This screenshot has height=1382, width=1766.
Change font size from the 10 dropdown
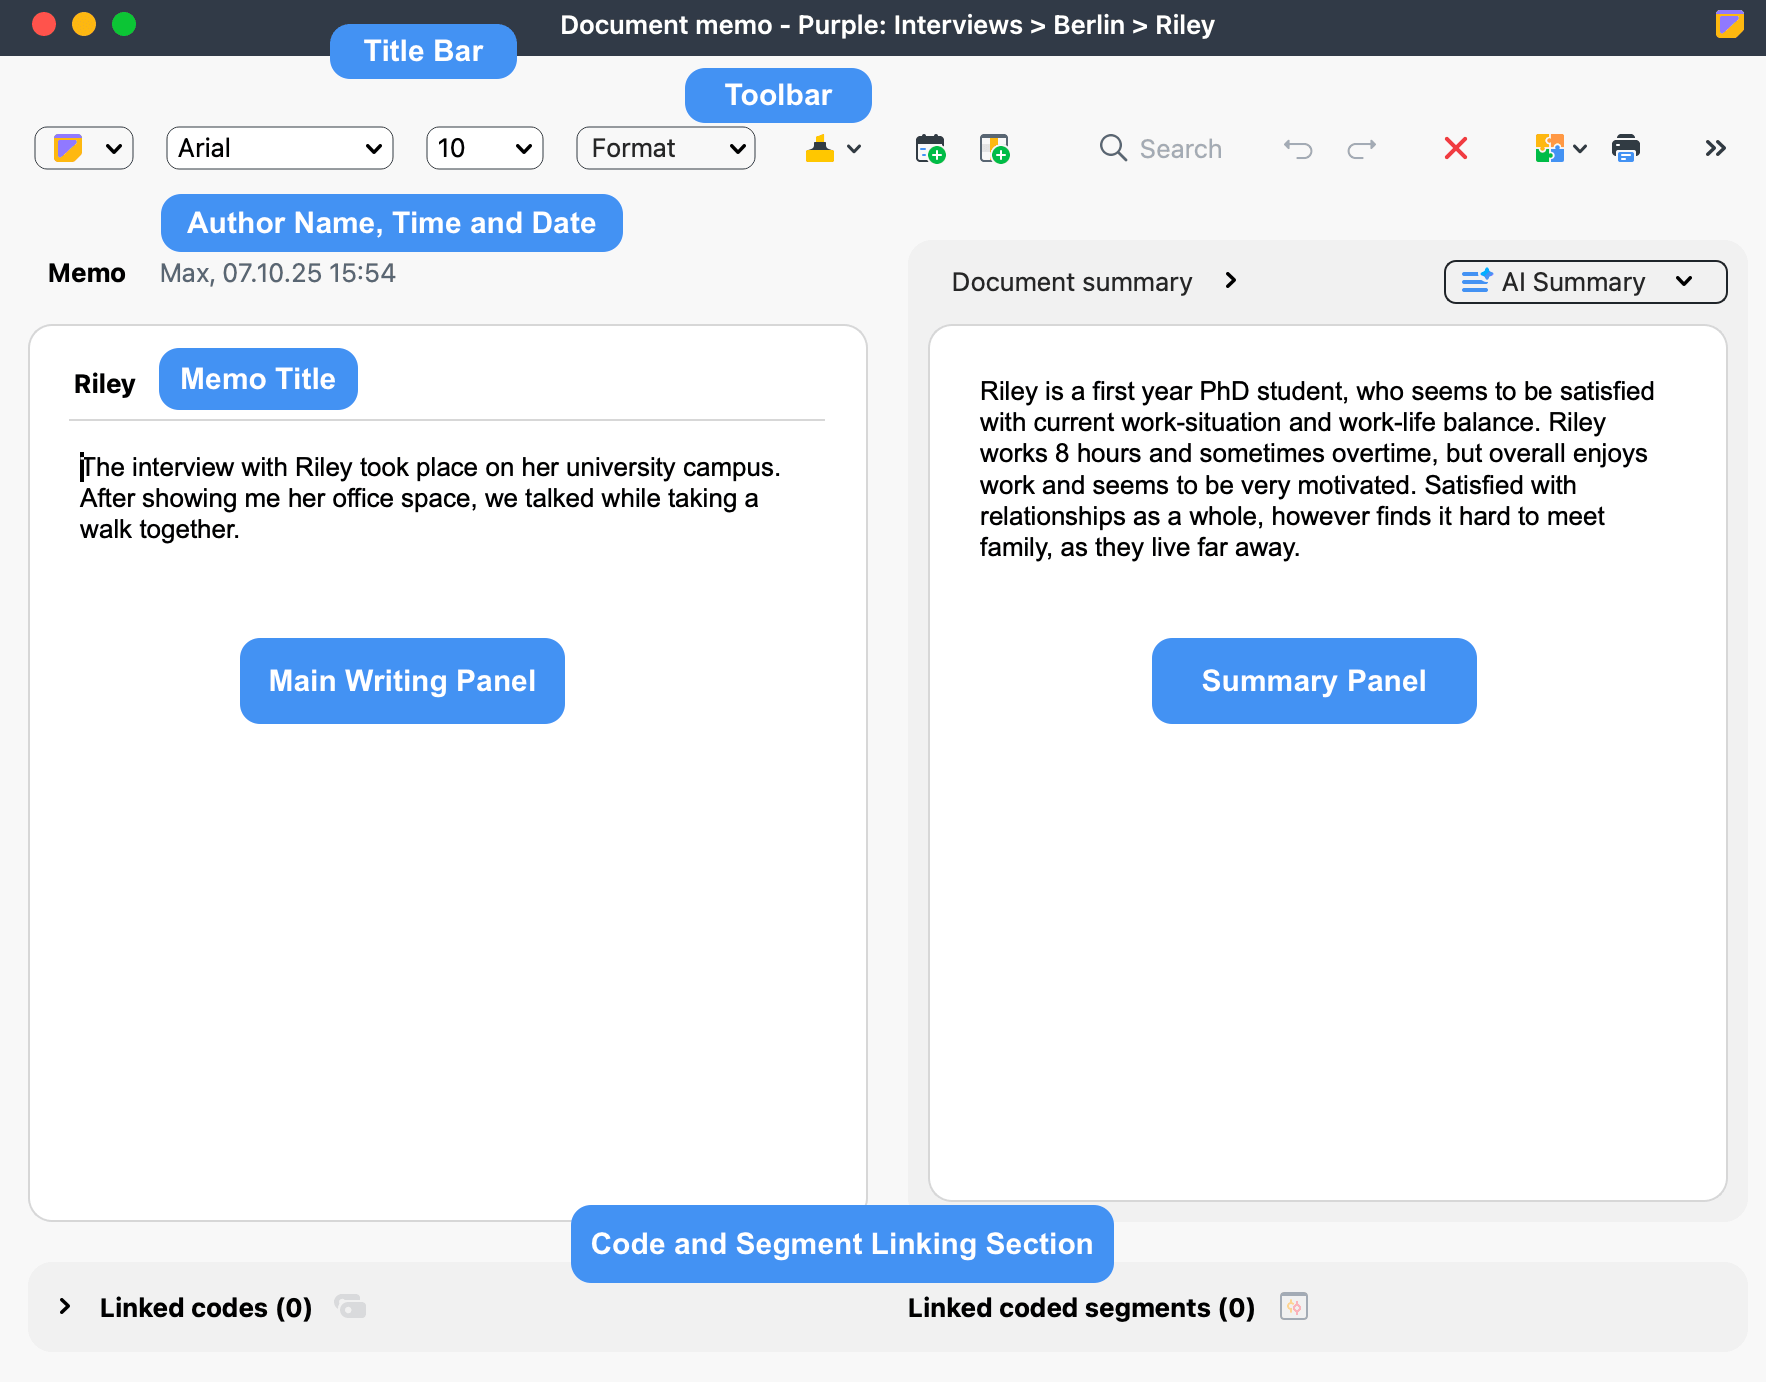[484, 148]
